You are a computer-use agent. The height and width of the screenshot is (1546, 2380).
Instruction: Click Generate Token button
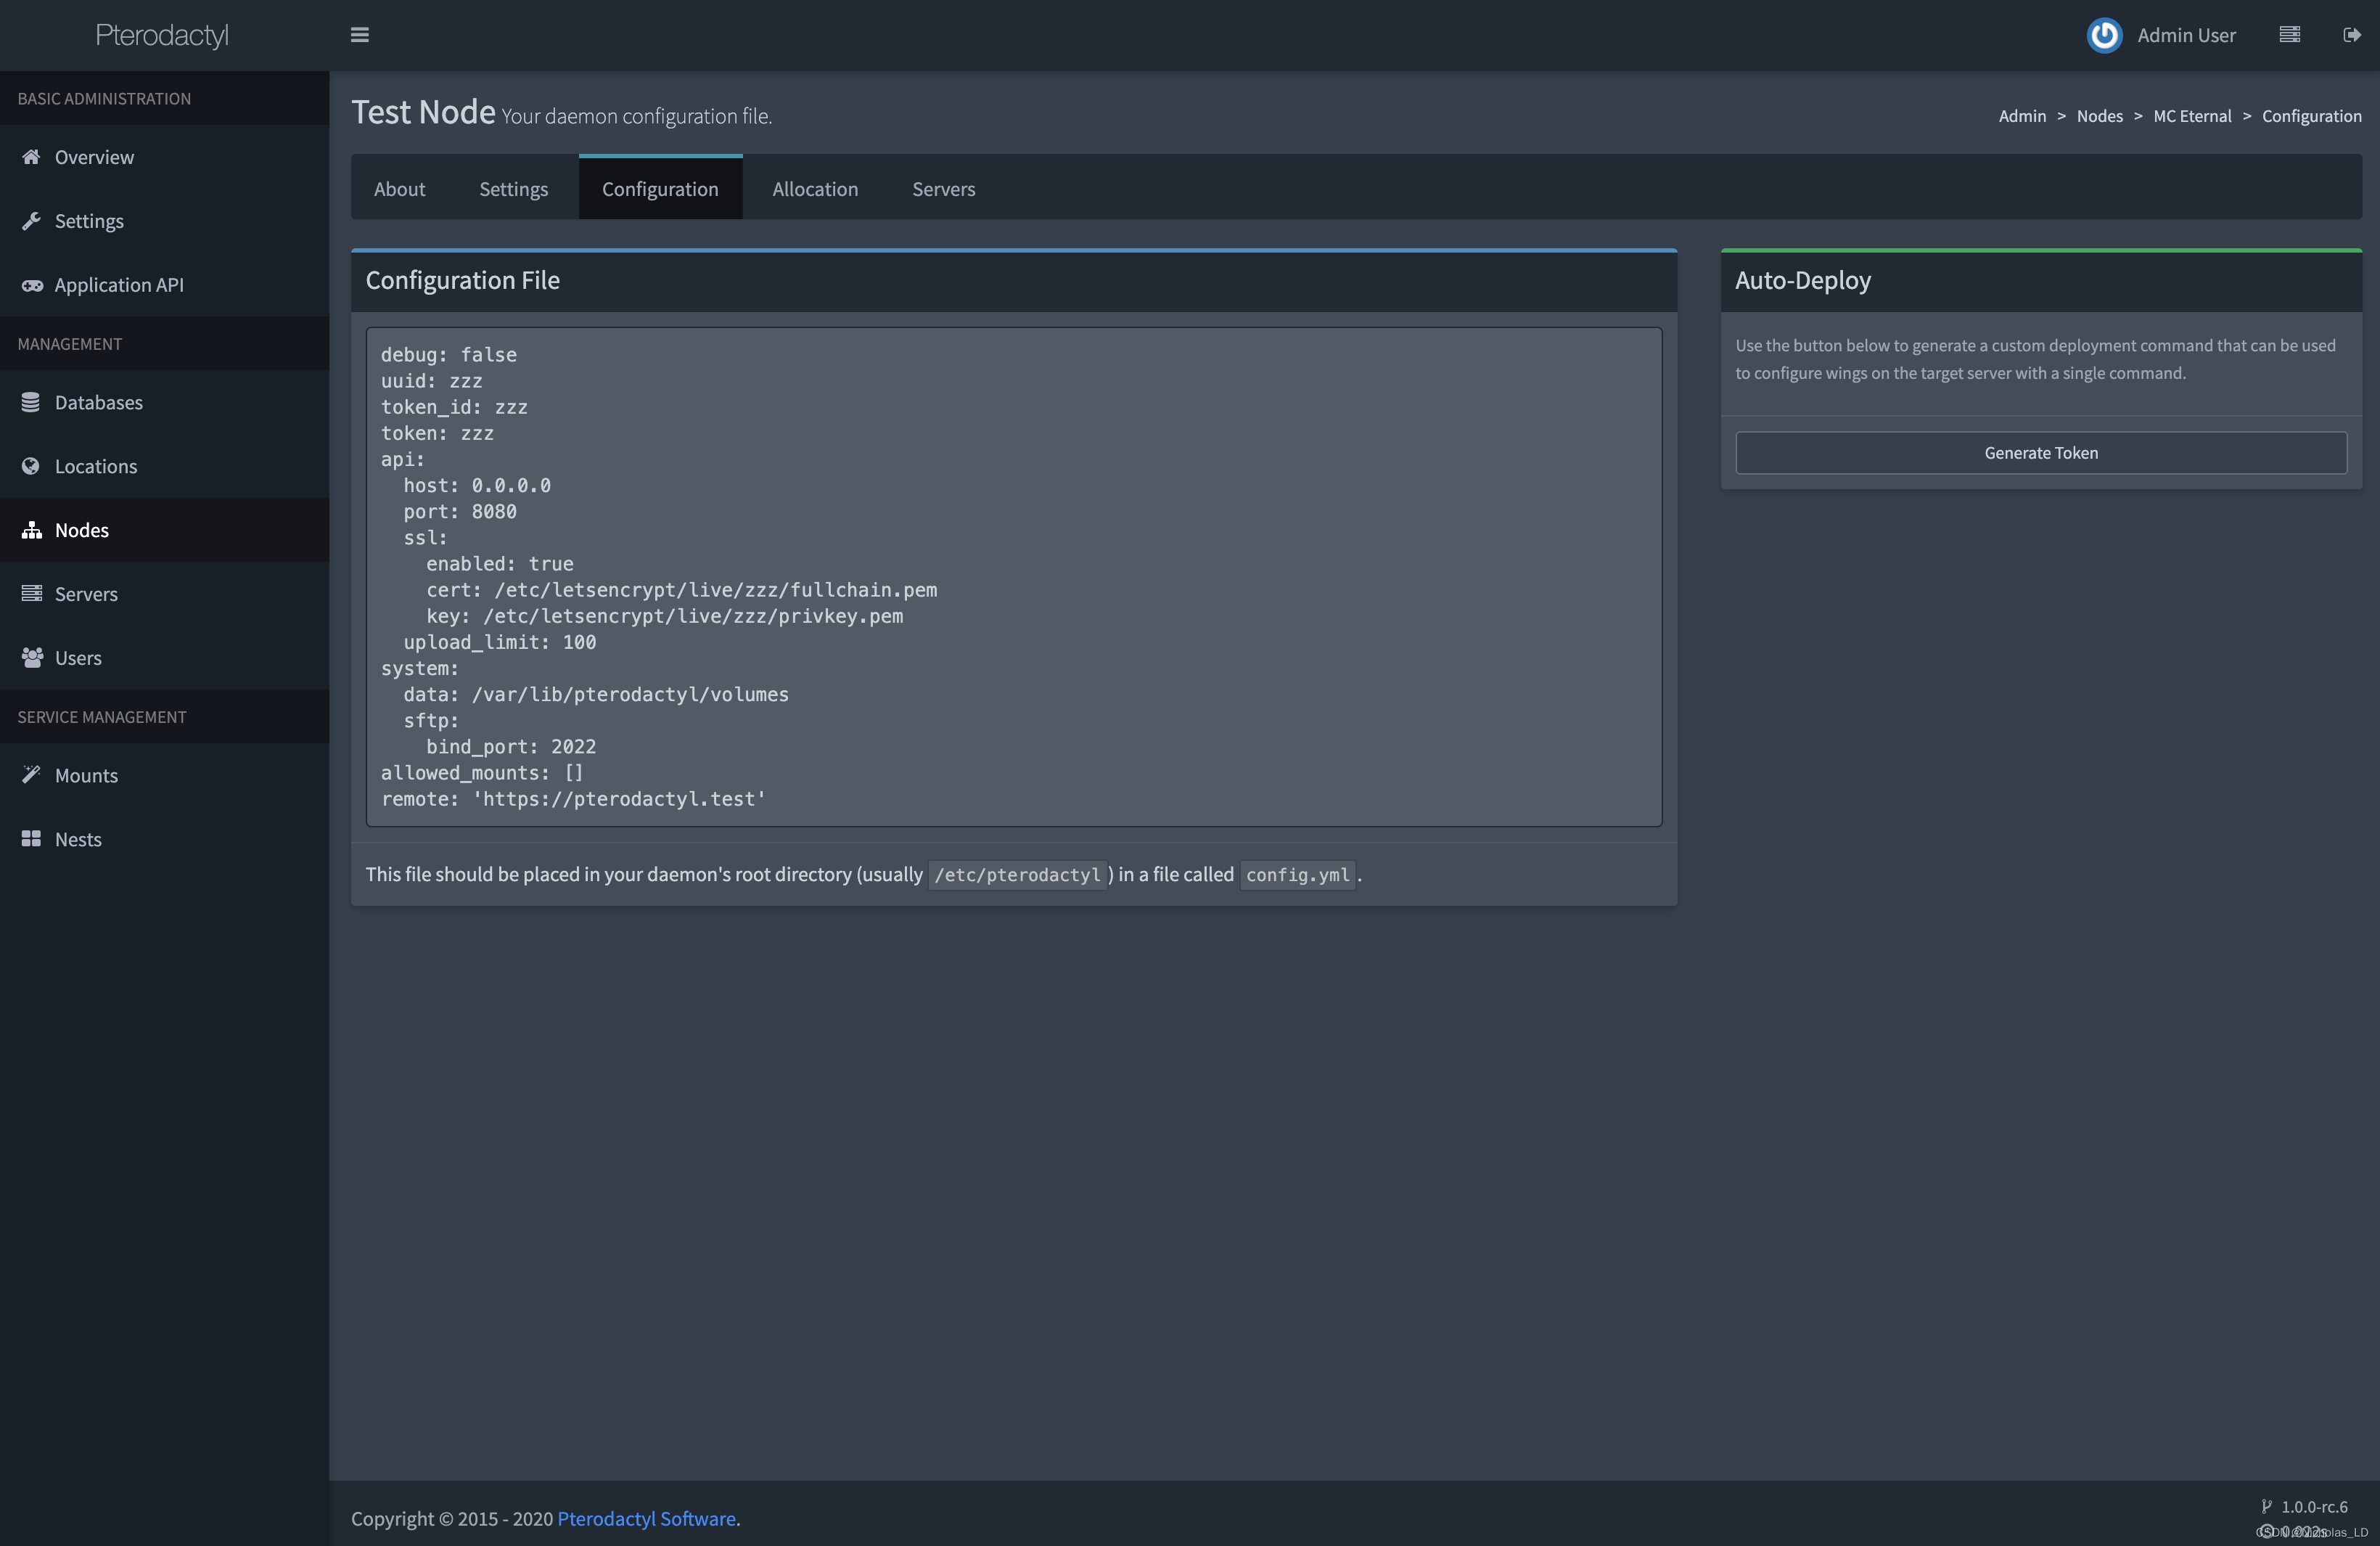click(x=2042, y=451)
